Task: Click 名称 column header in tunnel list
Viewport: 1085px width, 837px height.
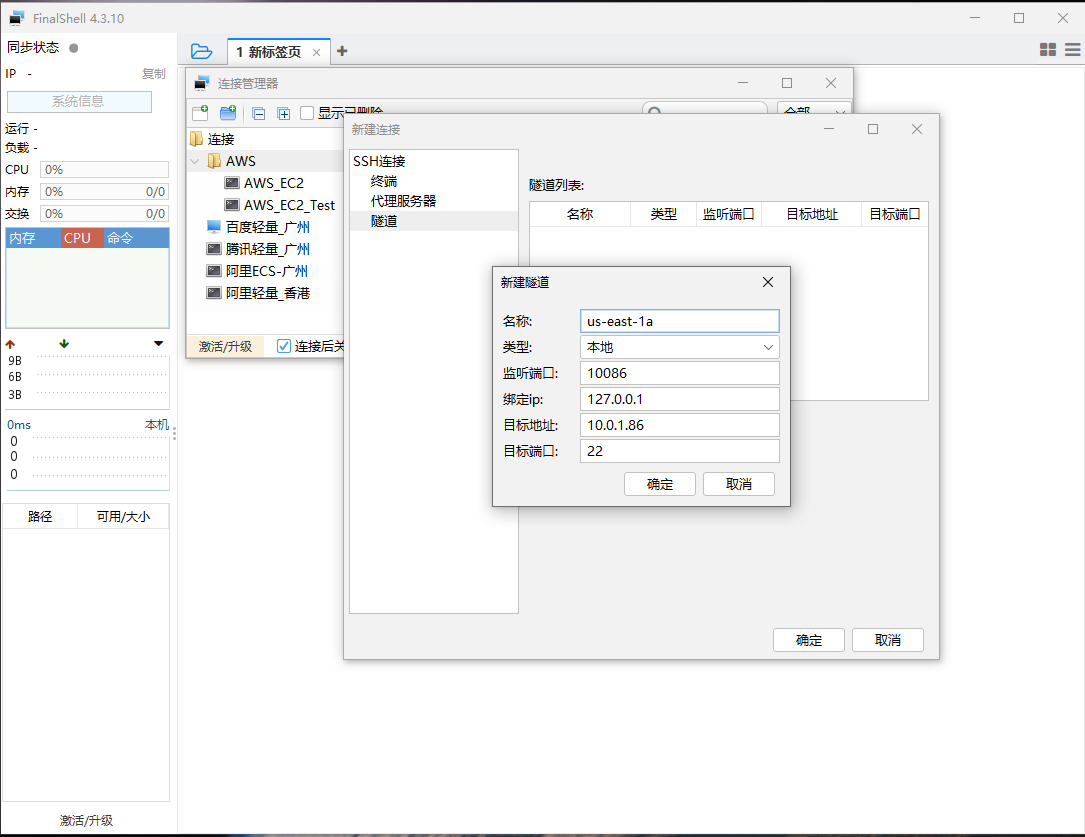Action: click(x=580, y=214)
